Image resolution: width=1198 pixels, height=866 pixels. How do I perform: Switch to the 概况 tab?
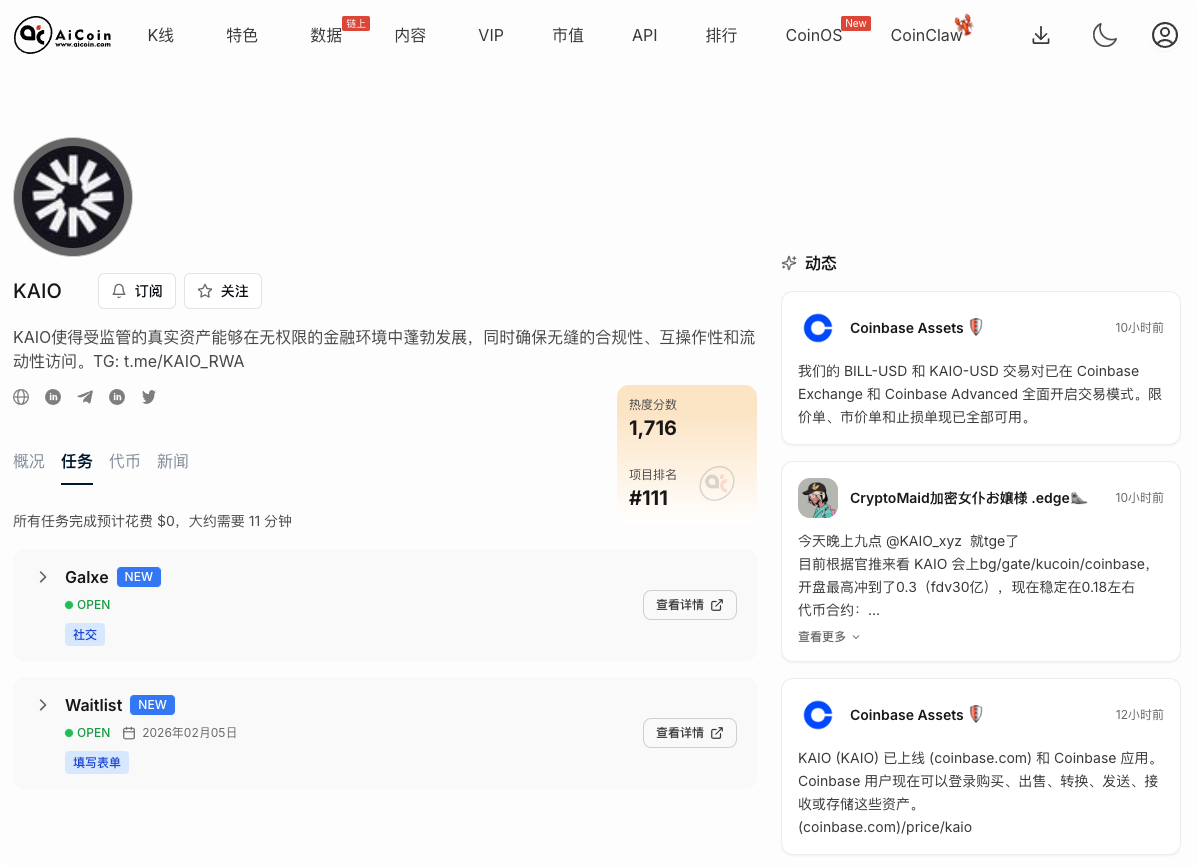(29, 461)
